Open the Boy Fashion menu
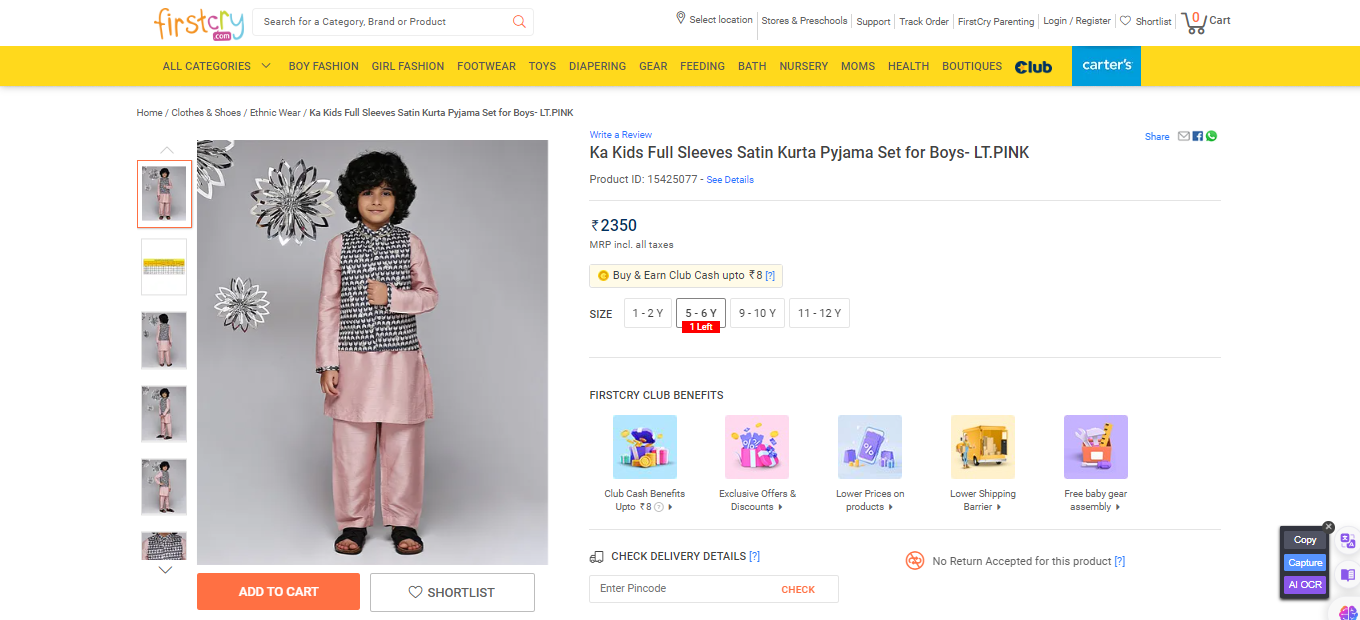Screen dimensions: 1360x620 click(323, 66)
